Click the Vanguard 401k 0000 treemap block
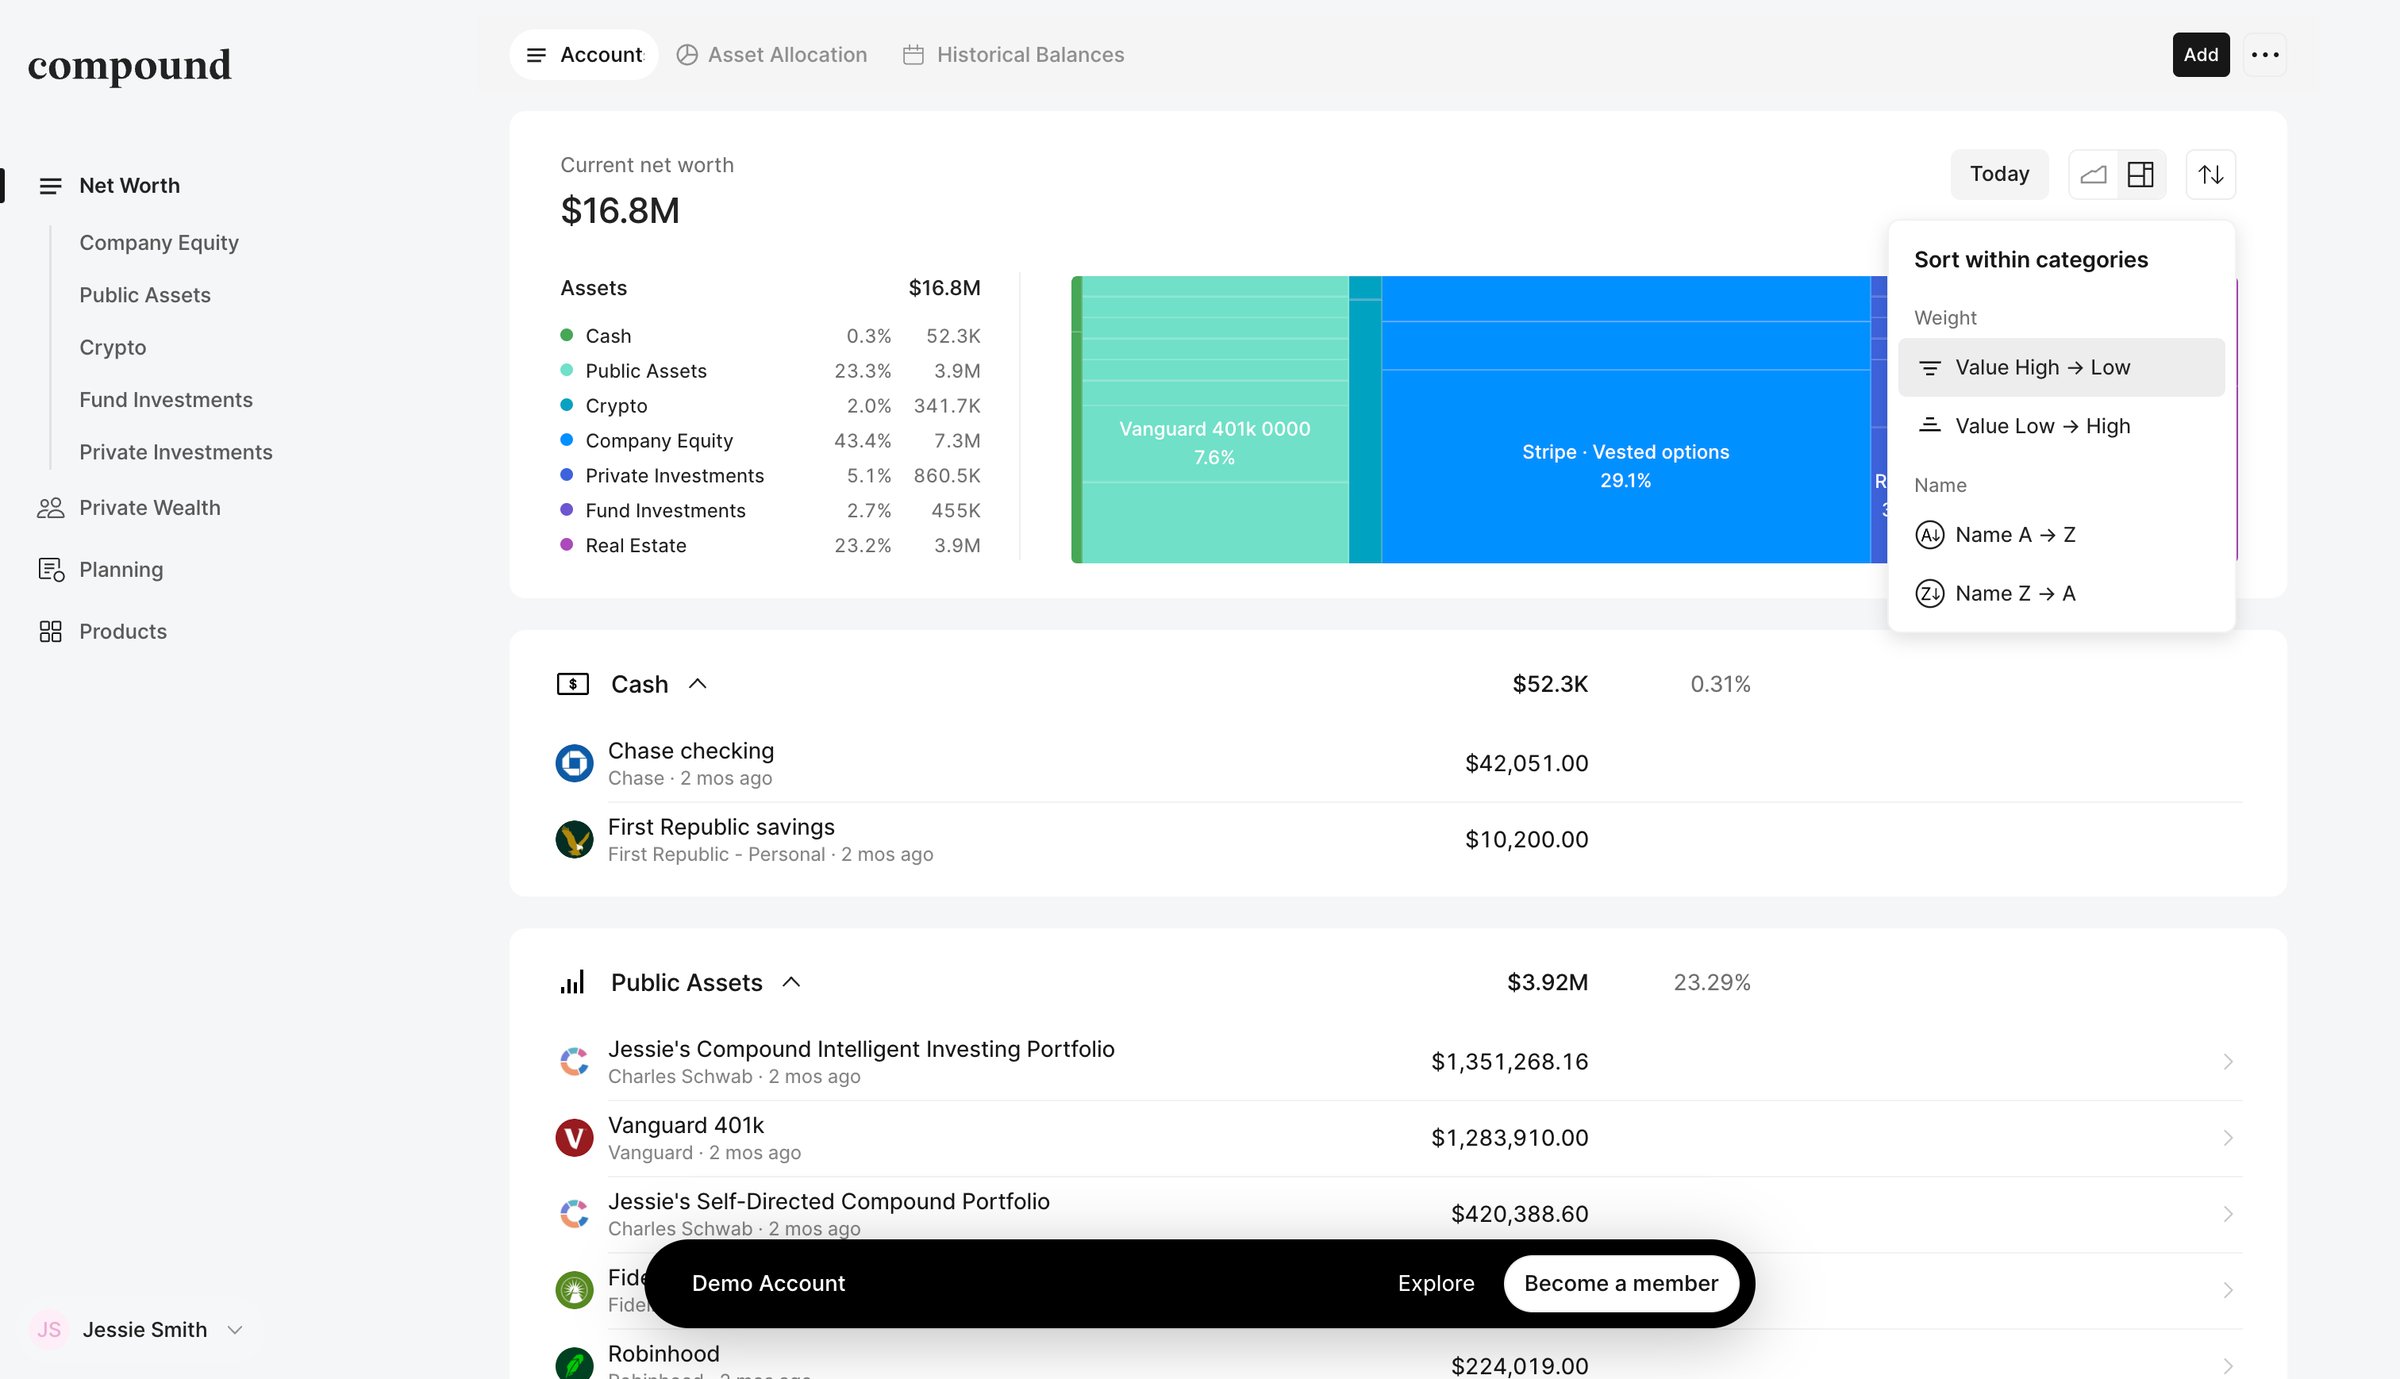 point(1215,443)
